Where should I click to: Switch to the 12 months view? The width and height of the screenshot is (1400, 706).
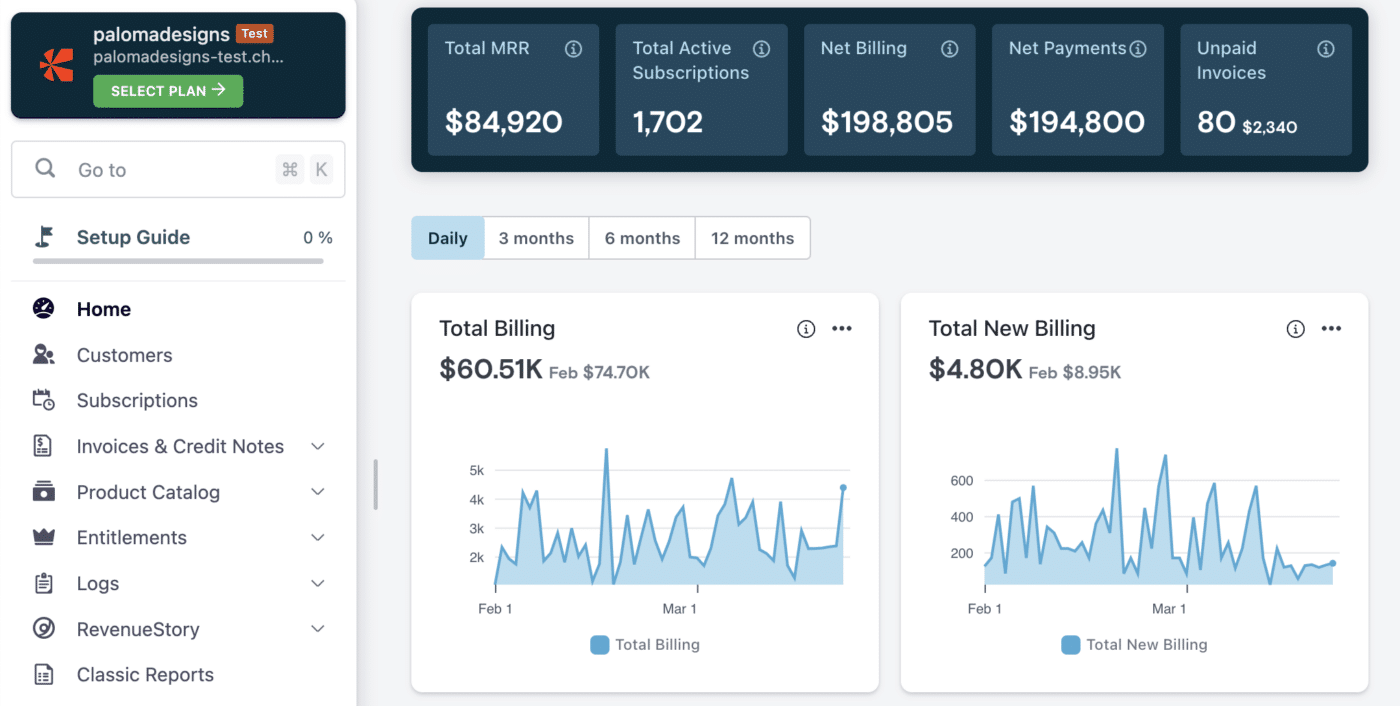click(752, 238)
